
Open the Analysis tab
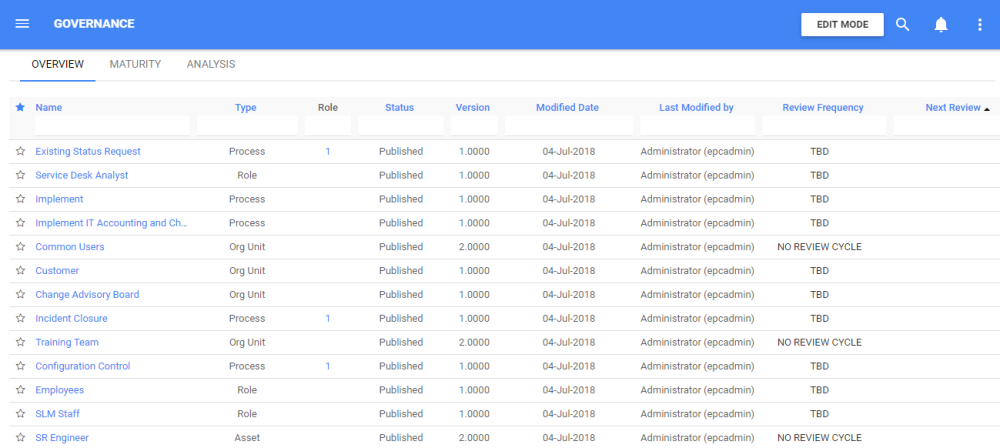point(211,64)
